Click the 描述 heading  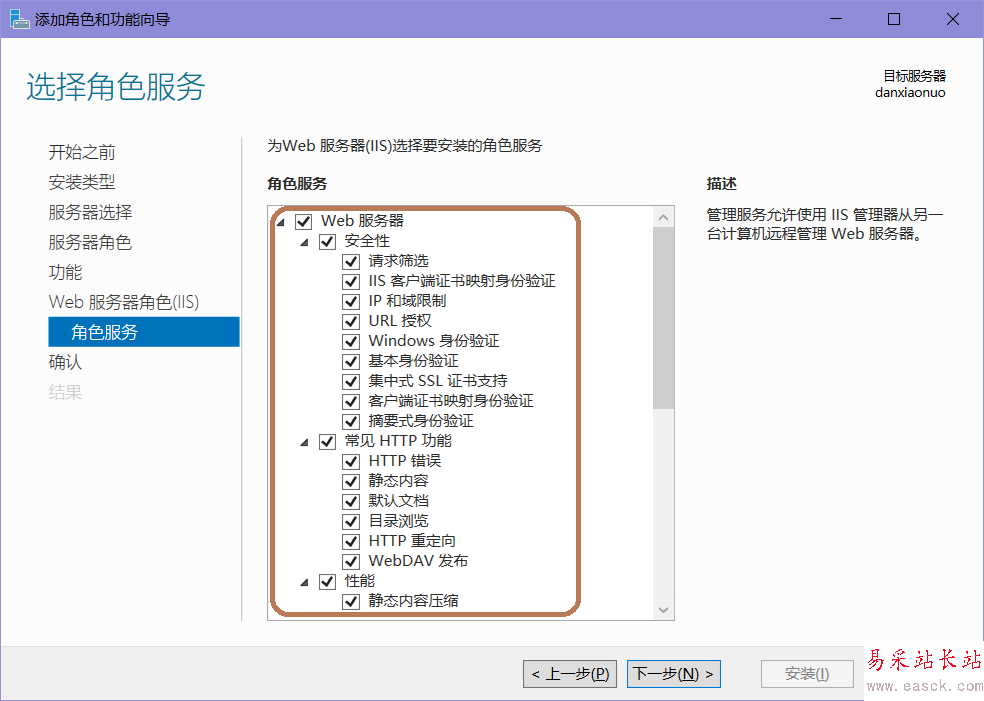(x=721, y=184)
